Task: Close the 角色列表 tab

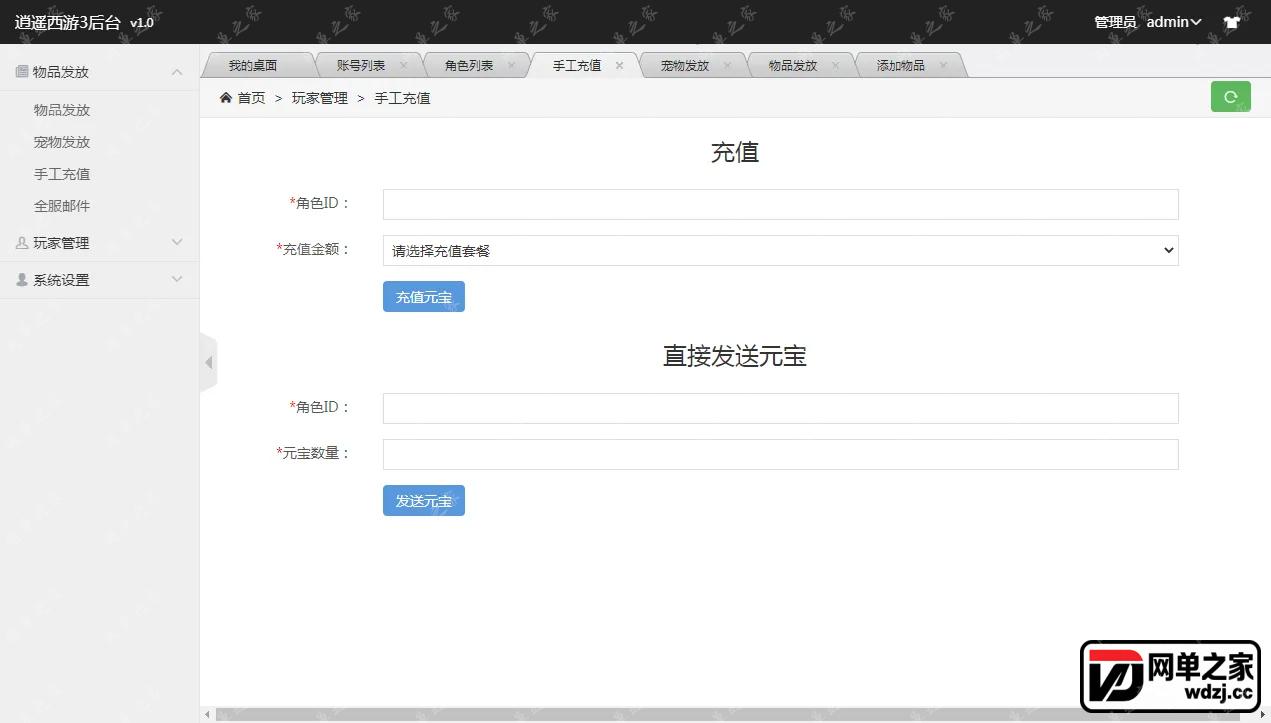Action: point(511,65)
